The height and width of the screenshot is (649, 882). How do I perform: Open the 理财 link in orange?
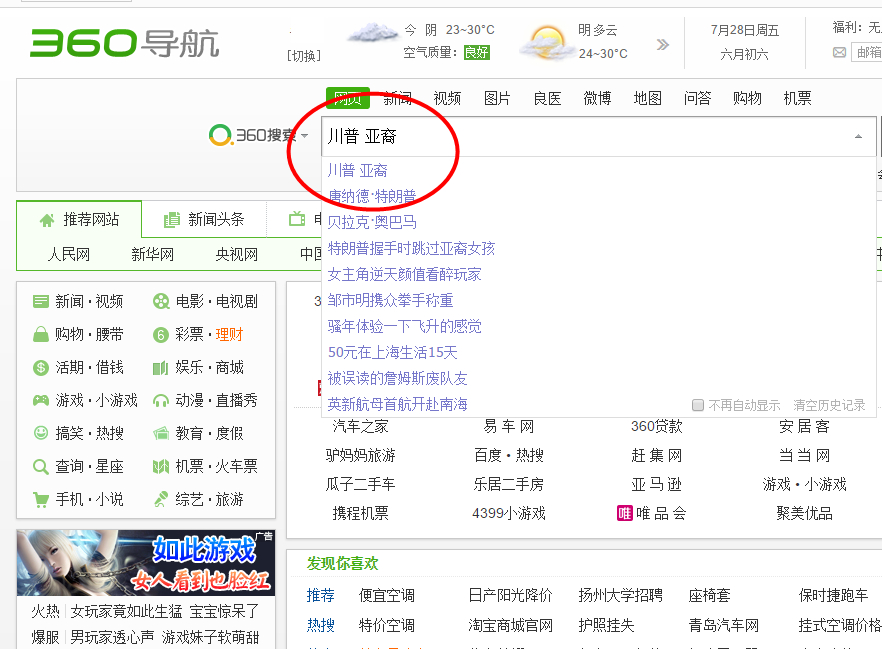(230, 335)
